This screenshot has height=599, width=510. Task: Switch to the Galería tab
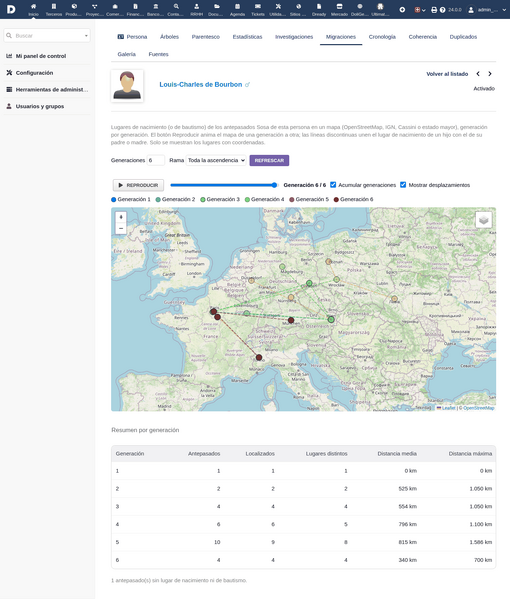point(126,54)
